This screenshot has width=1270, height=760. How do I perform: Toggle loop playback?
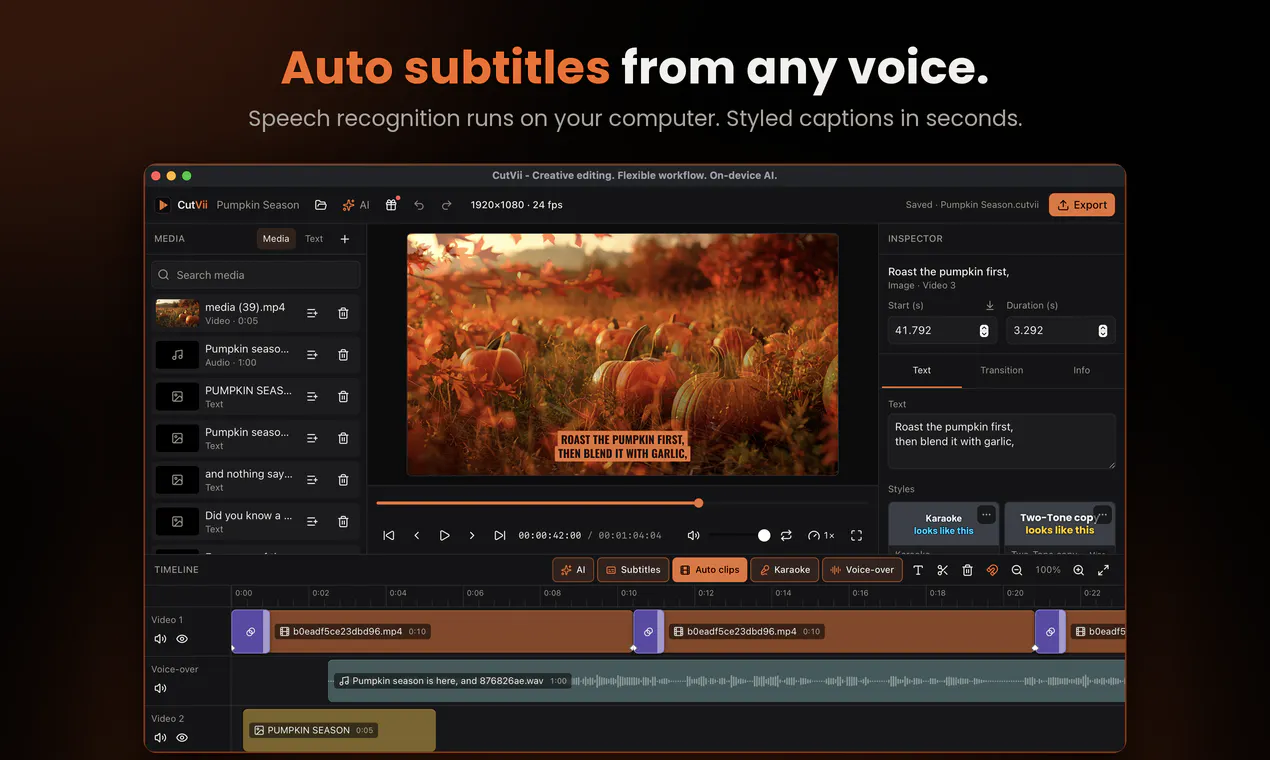(786, 536)
